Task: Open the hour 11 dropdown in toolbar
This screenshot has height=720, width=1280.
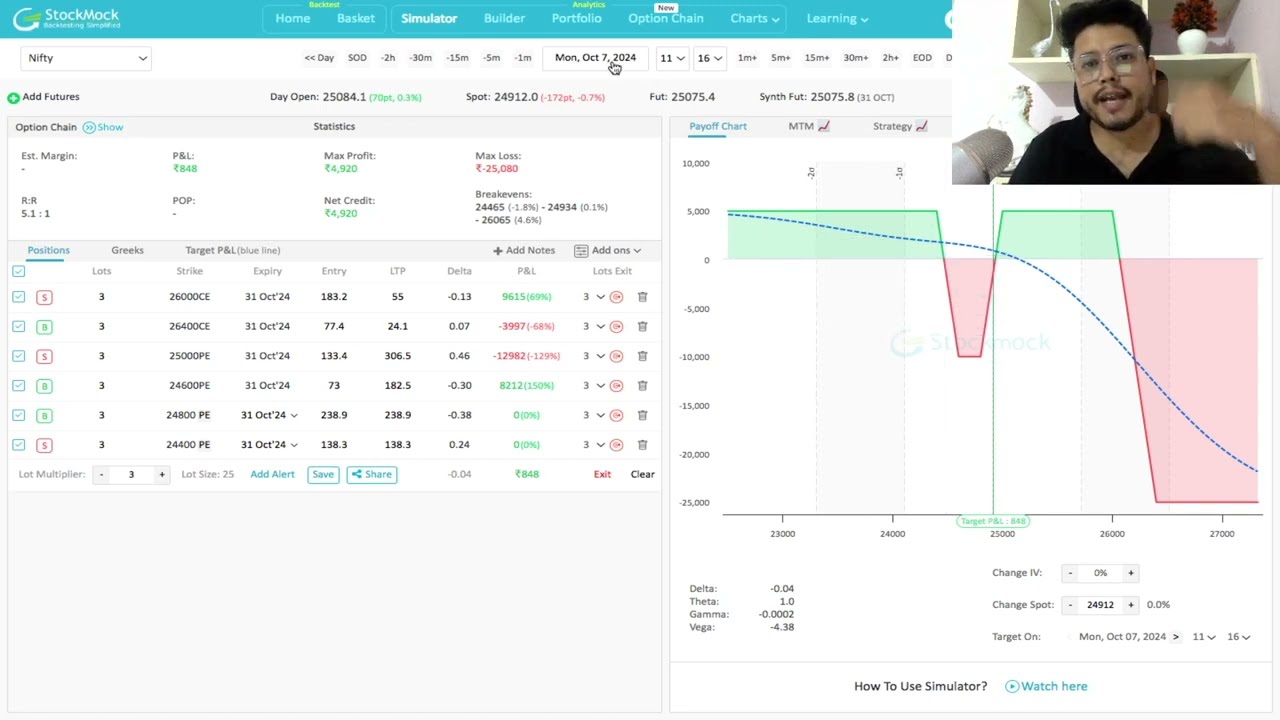Action: [x=672, y=58]
